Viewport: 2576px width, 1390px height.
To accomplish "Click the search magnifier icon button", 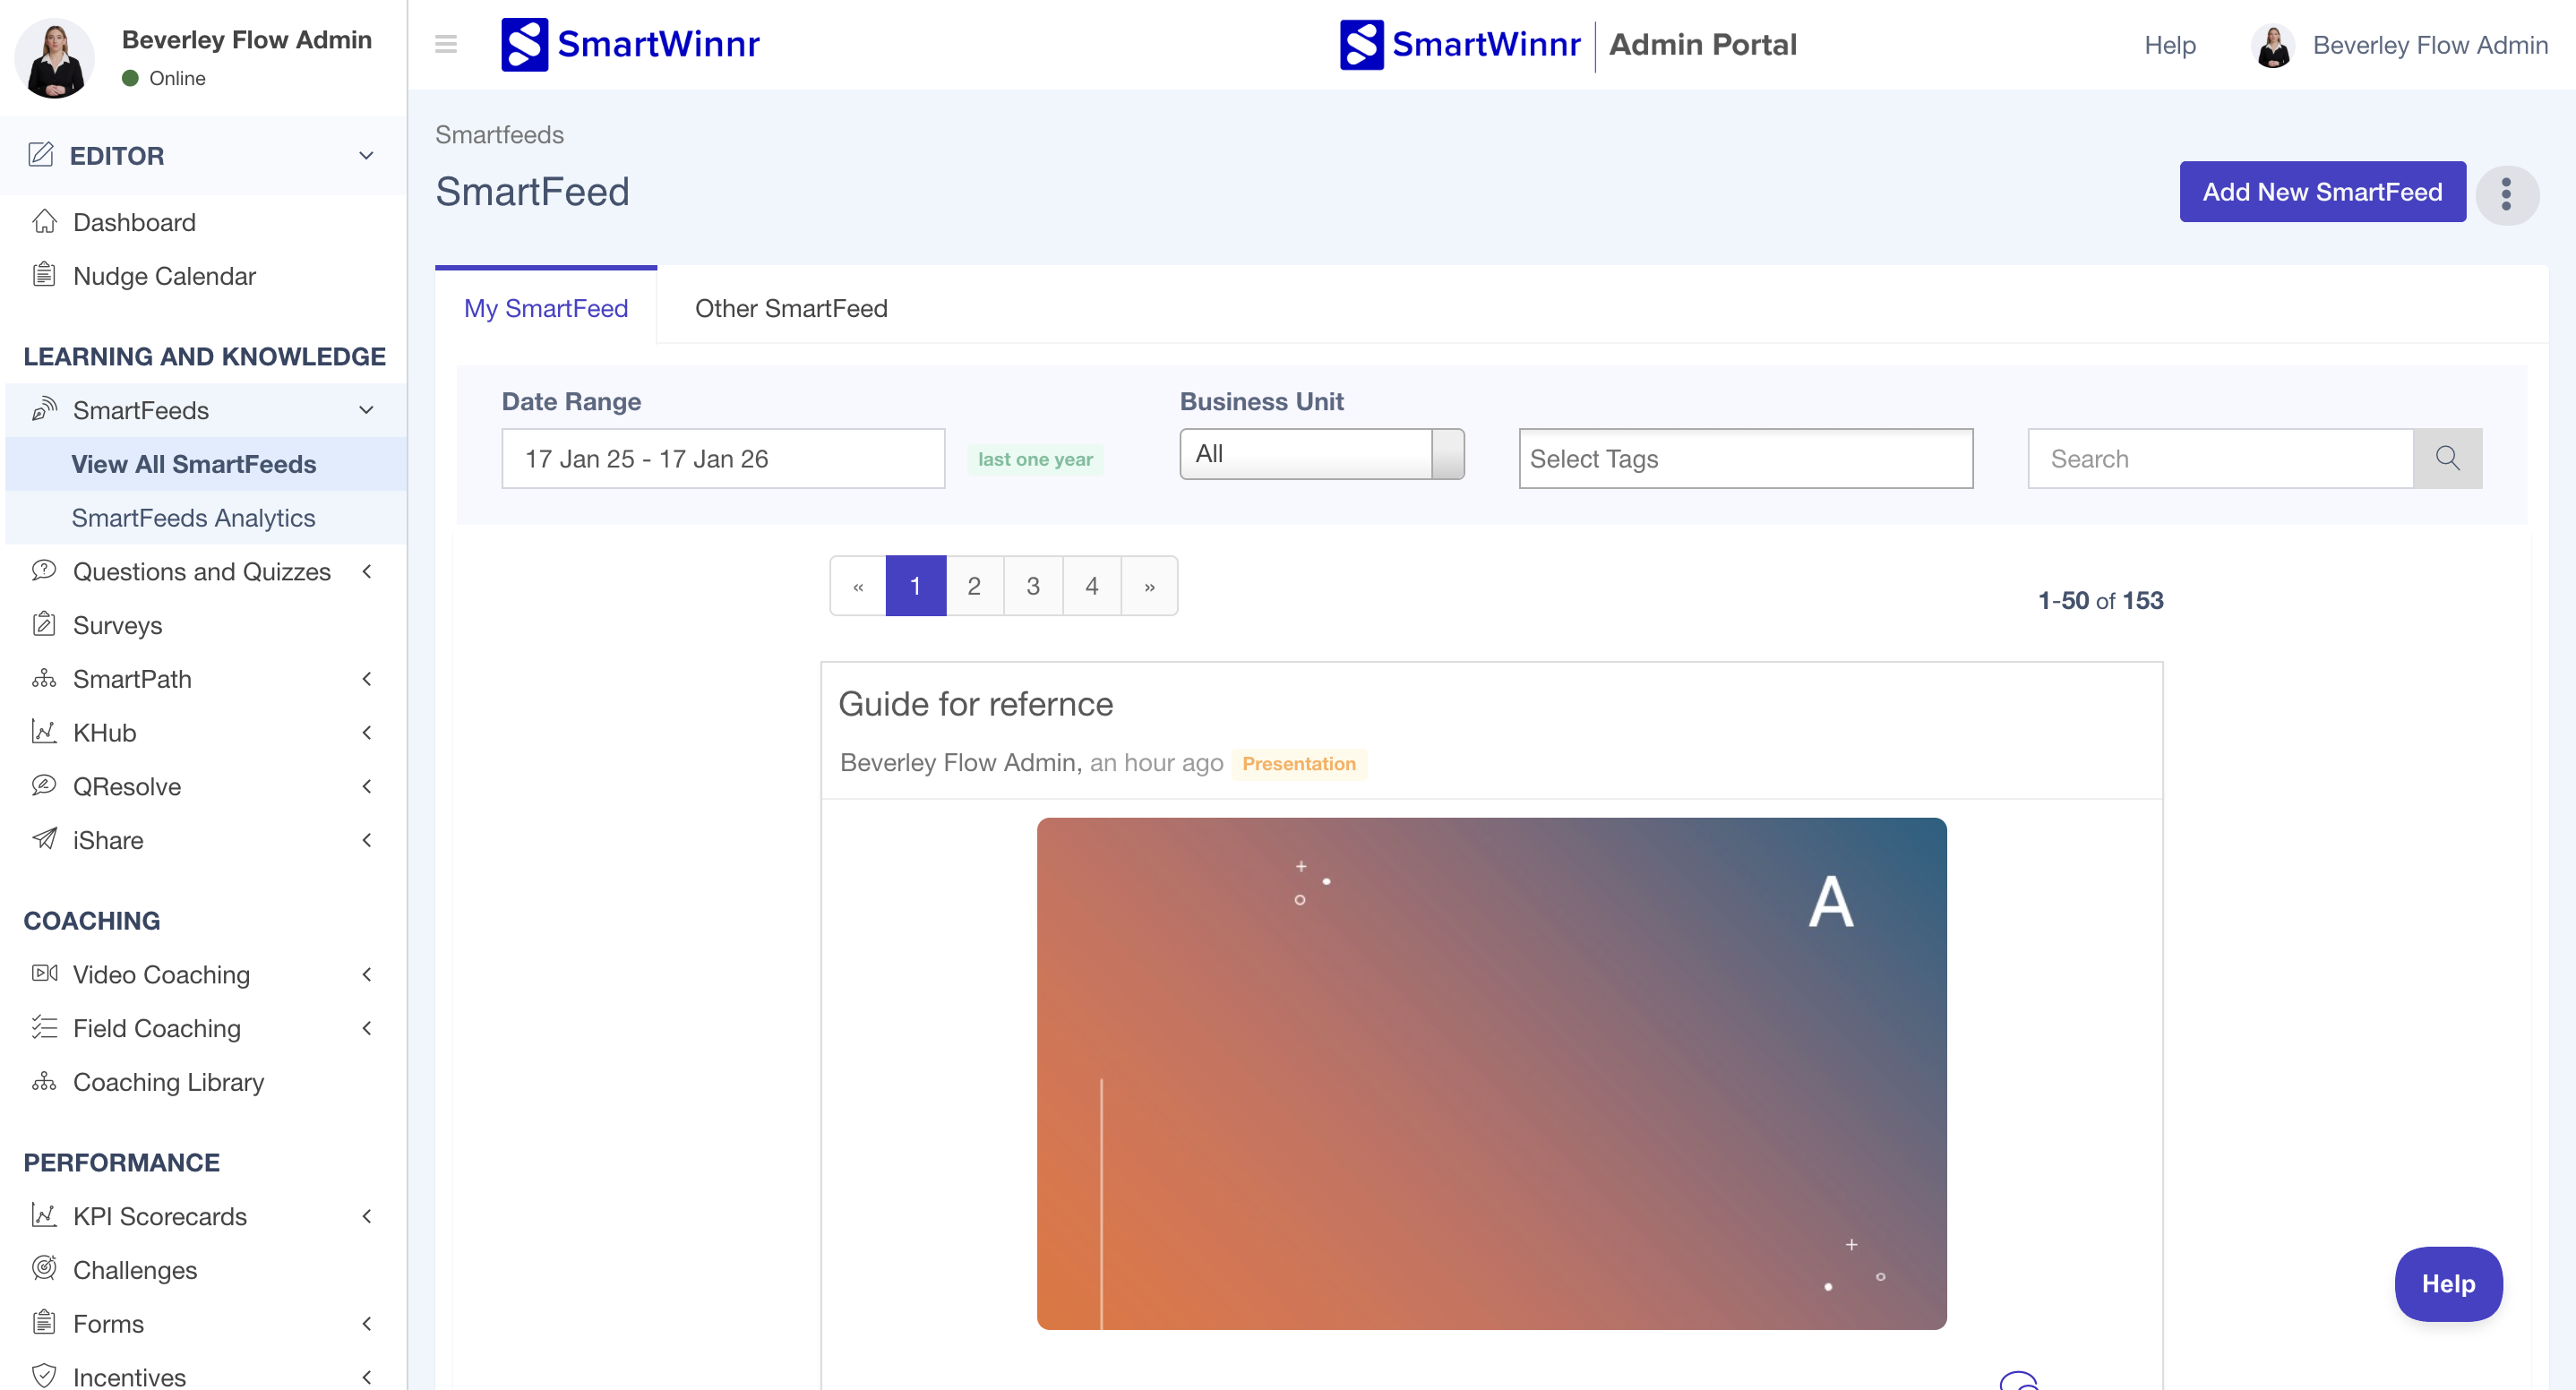I will (2446, 458).
